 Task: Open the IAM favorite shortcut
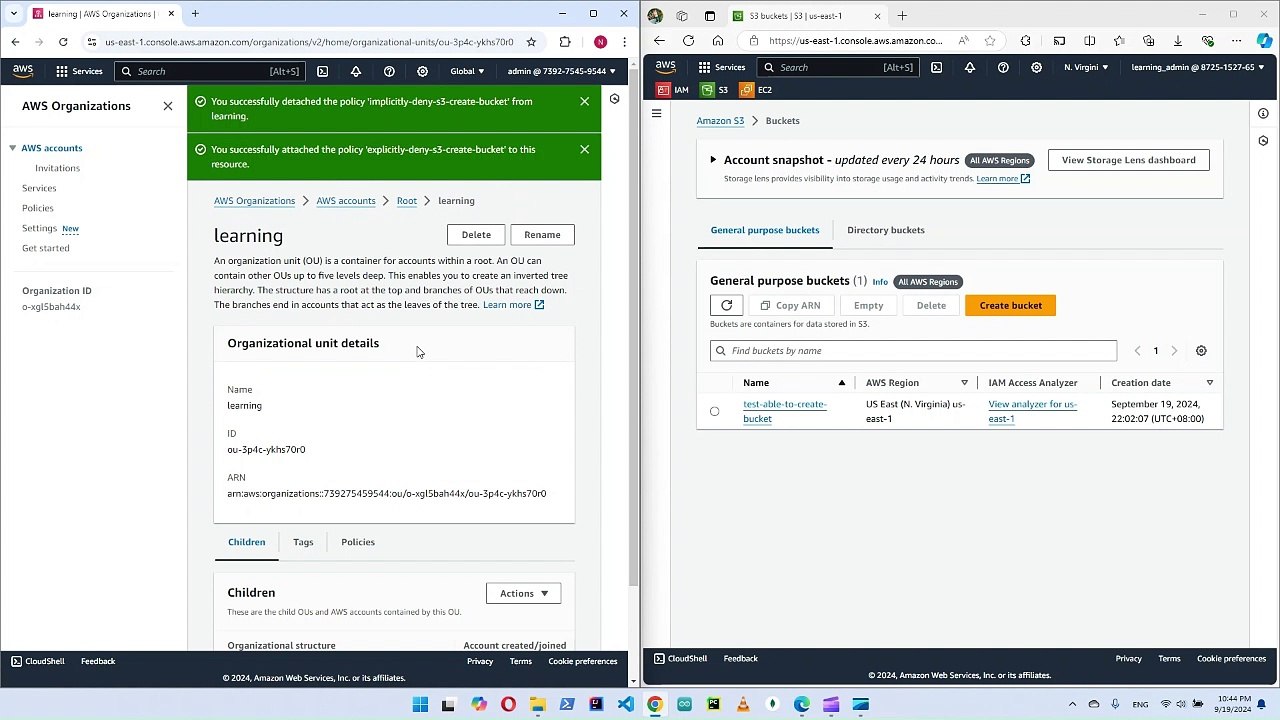click(x=672, y=90)
